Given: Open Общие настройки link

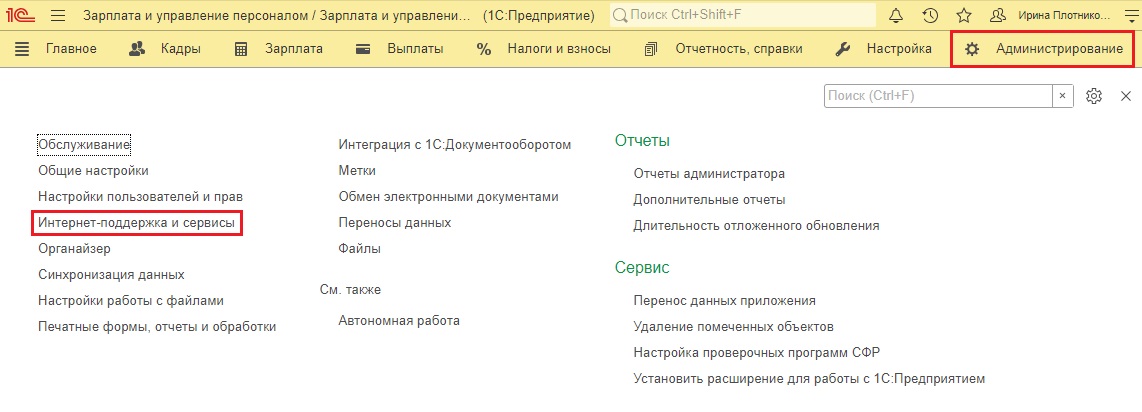Looking at the screenshot, I should 93,171.
